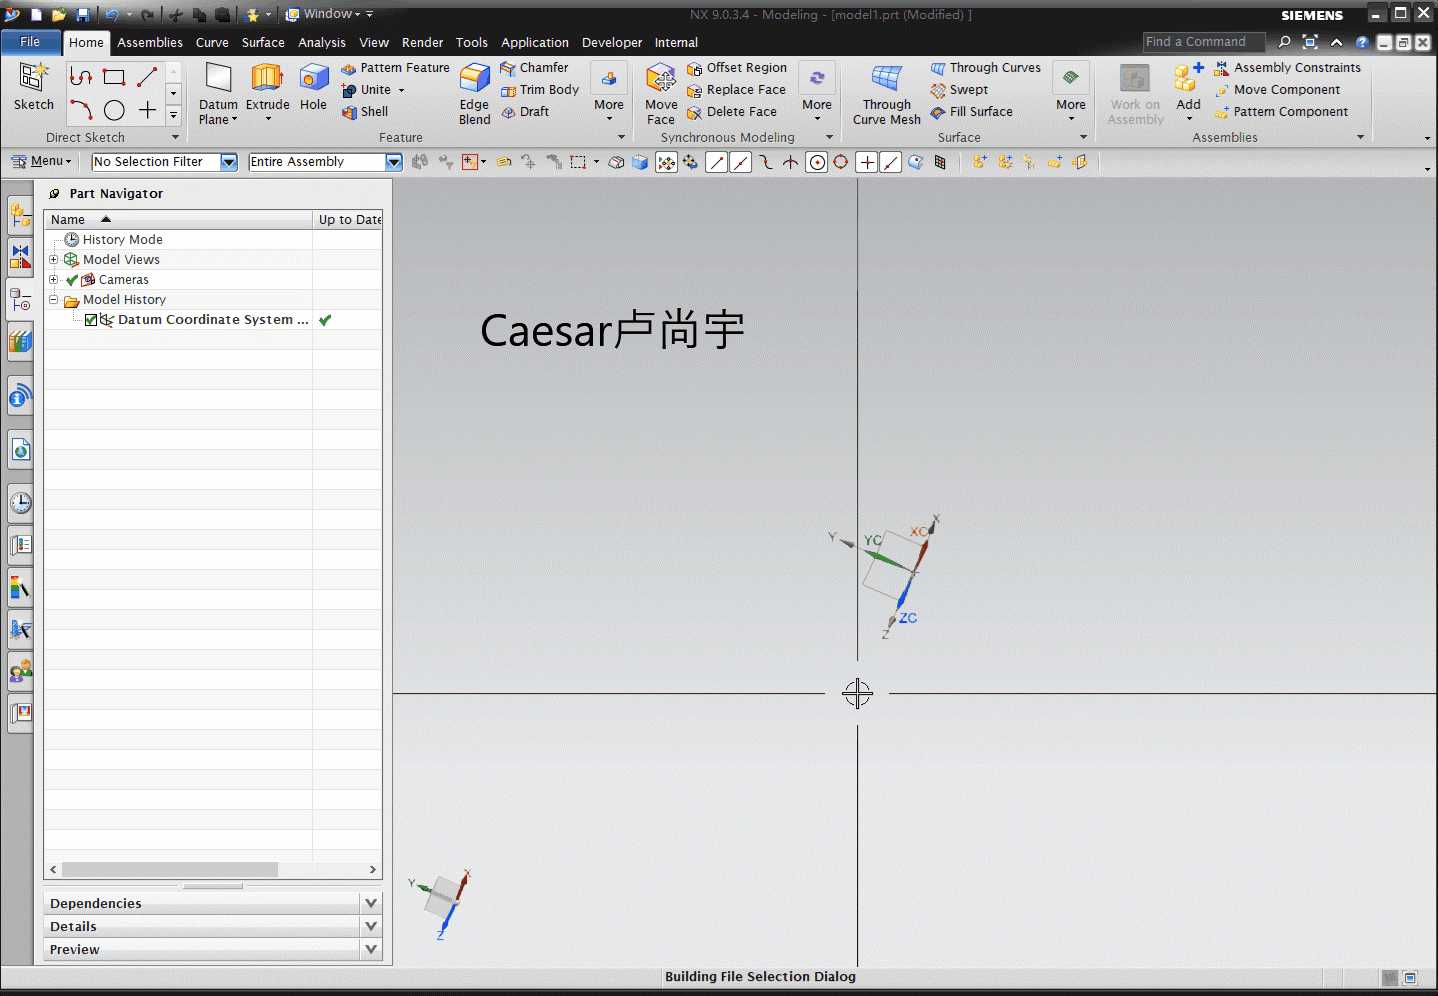This screenshot has width=1438, height=996.
Task: Toggle the snap arc center point option
Action: [x=816, y=162]
